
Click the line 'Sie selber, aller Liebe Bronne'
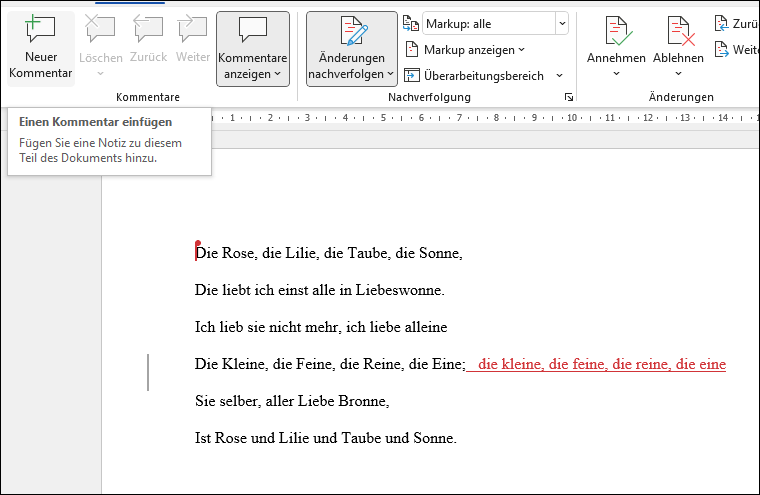292,401
